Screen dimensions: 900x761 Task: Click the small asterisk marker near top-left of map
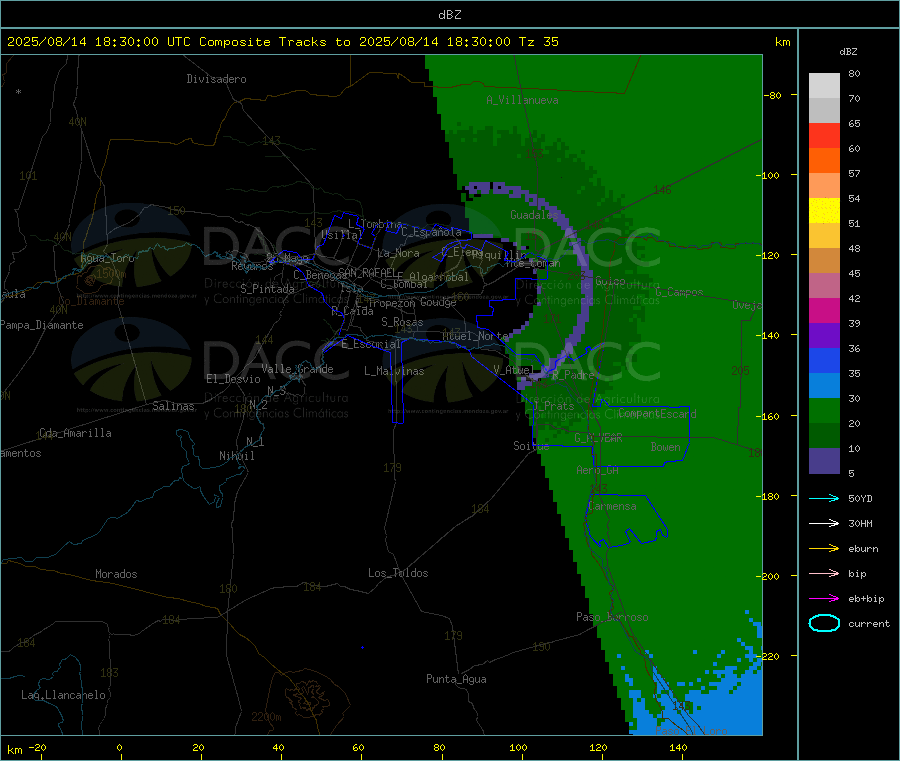18,92
